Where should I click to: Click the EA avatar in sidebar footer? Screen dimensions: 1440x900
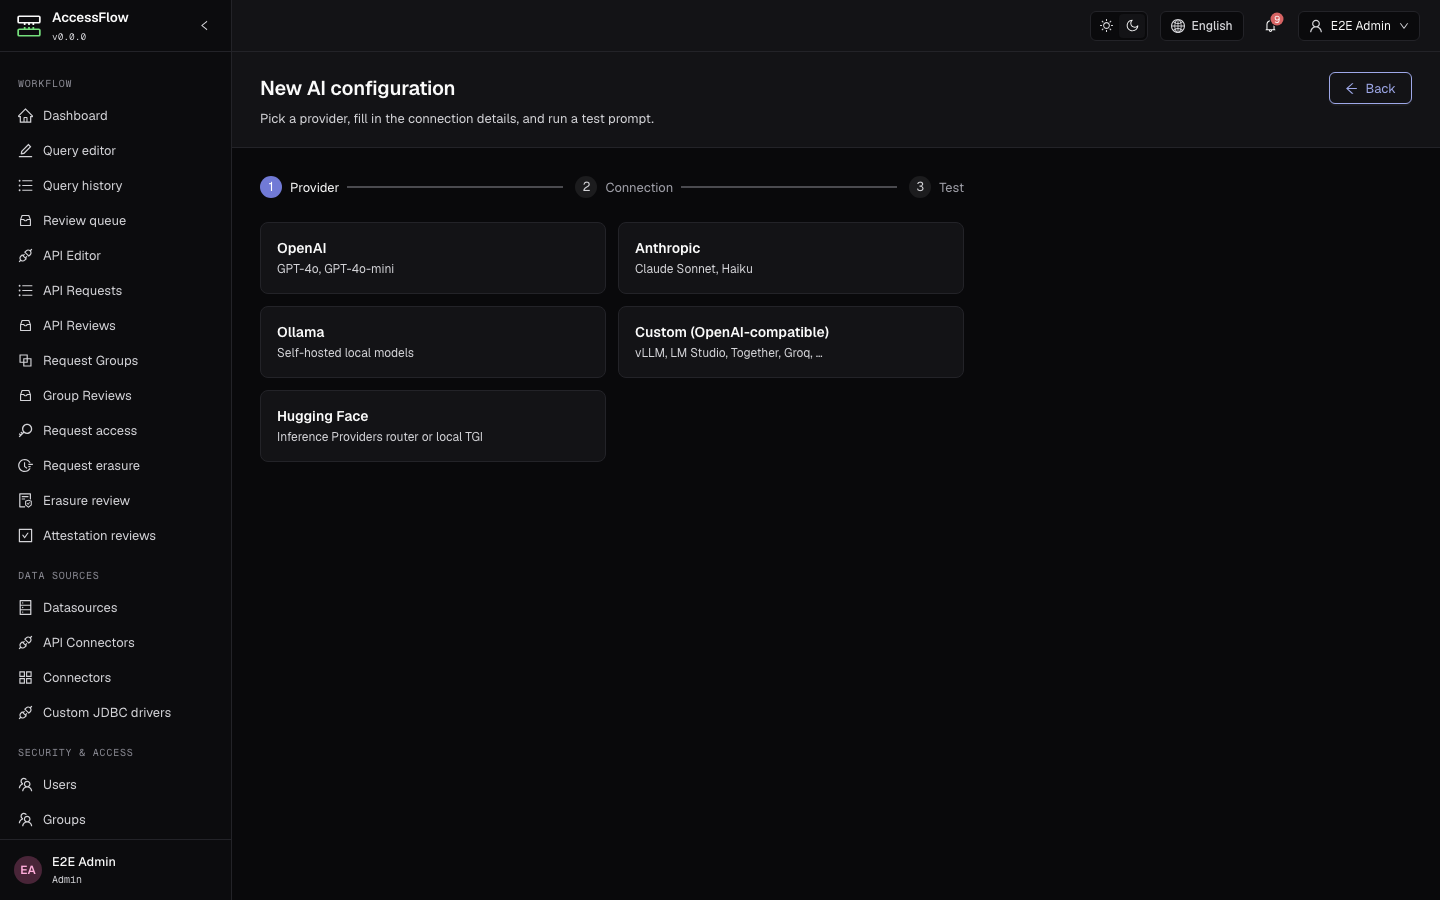click(x=28, y=870)
